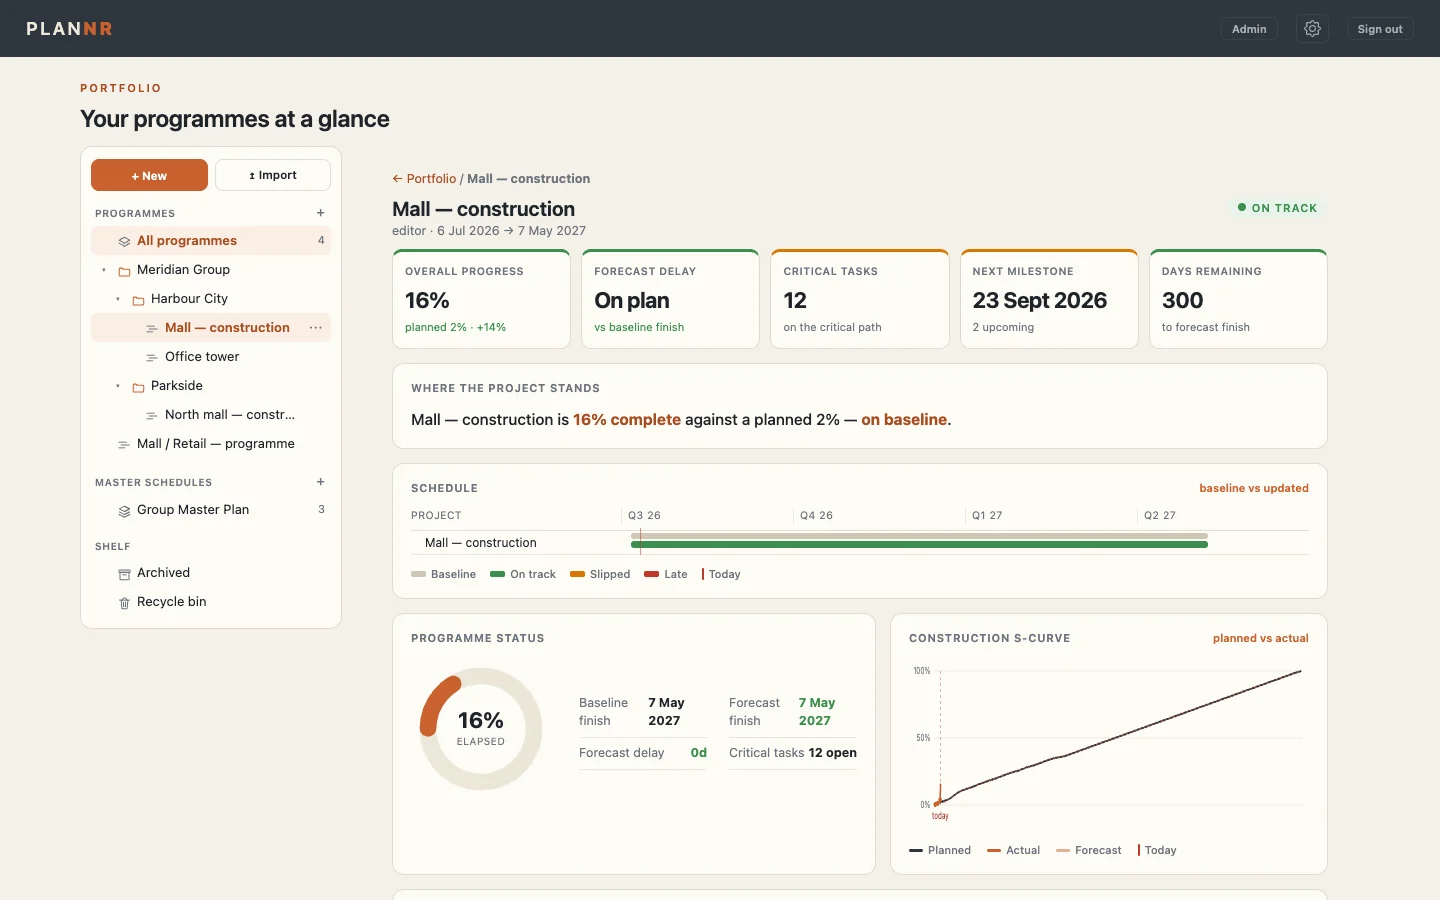Open Archived via its box icon

pos(124,574)
